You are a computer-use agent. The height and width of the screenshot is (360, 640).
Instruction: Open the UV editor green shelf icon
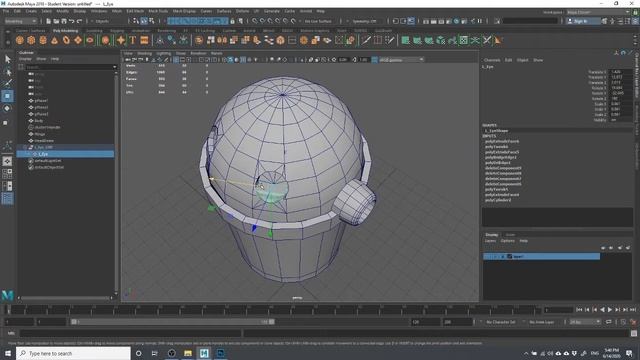(464, 40)
